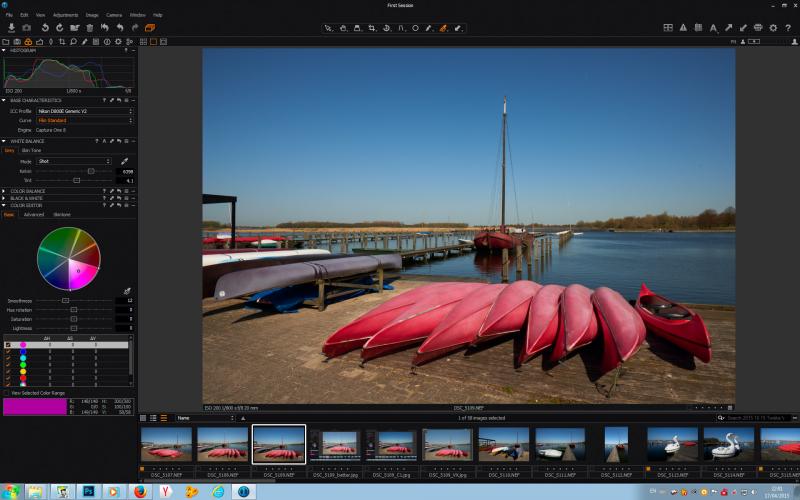The height and width of the screenshot is (500, 800).
Task: Switch to the Skin tone tab in Color Editor
Action: tap(62, 215)
